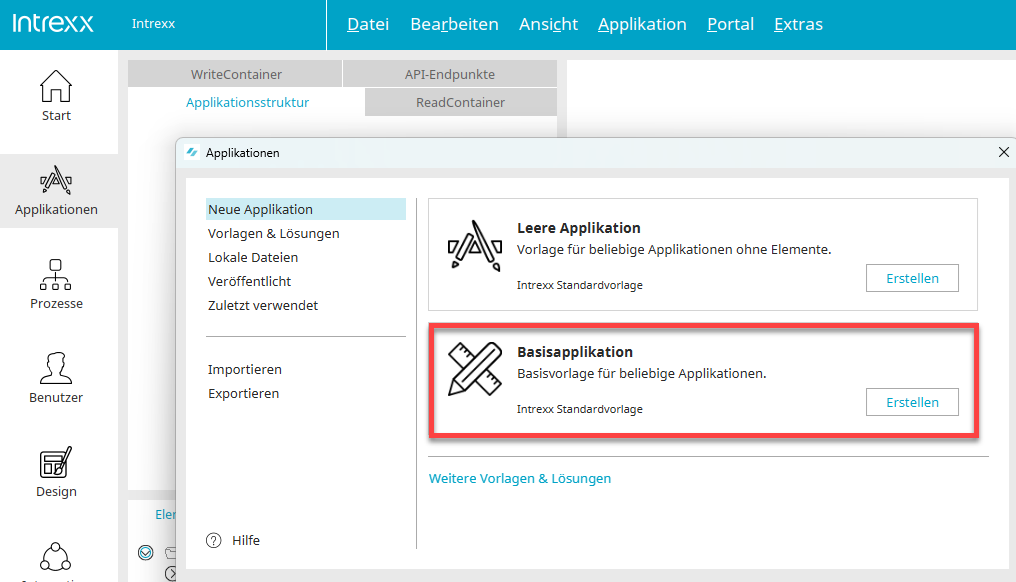
Task: Open the Datei menu
Action: click(x=368, y=24)
